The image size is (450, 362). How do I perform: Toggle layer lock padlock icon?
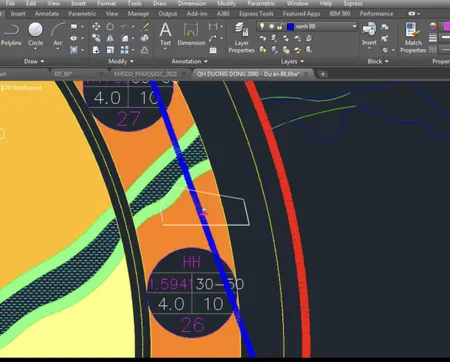280,26
